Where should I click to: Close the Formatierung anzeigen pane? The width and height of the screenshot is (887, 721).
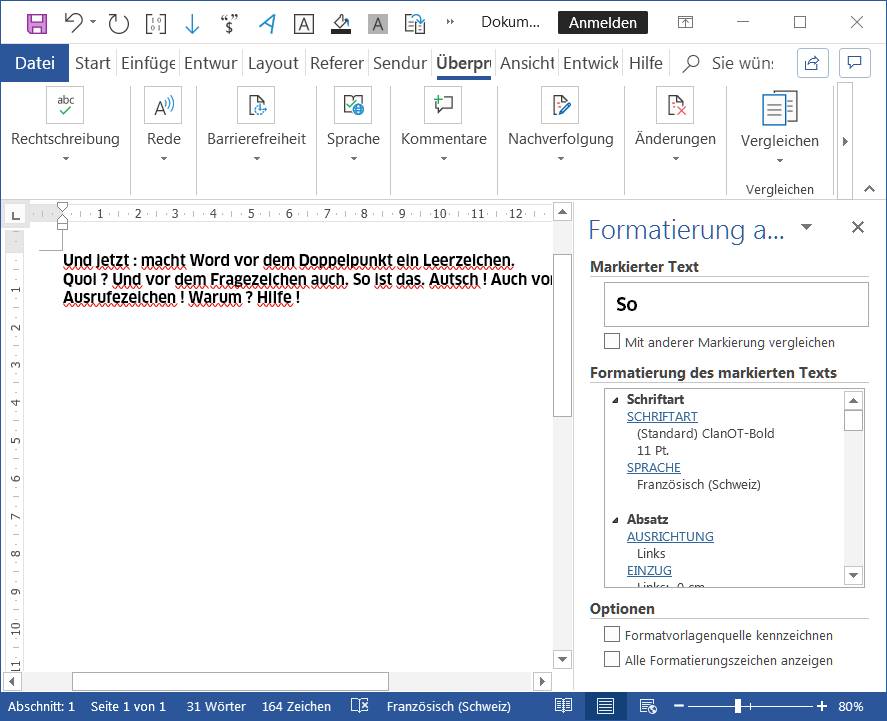(858, 227)
